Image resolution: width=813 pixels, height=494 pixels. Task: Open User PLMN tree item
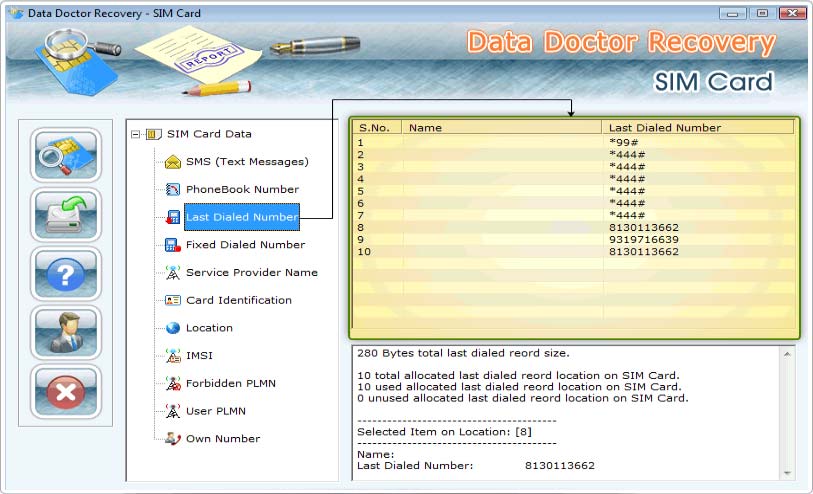216,411
